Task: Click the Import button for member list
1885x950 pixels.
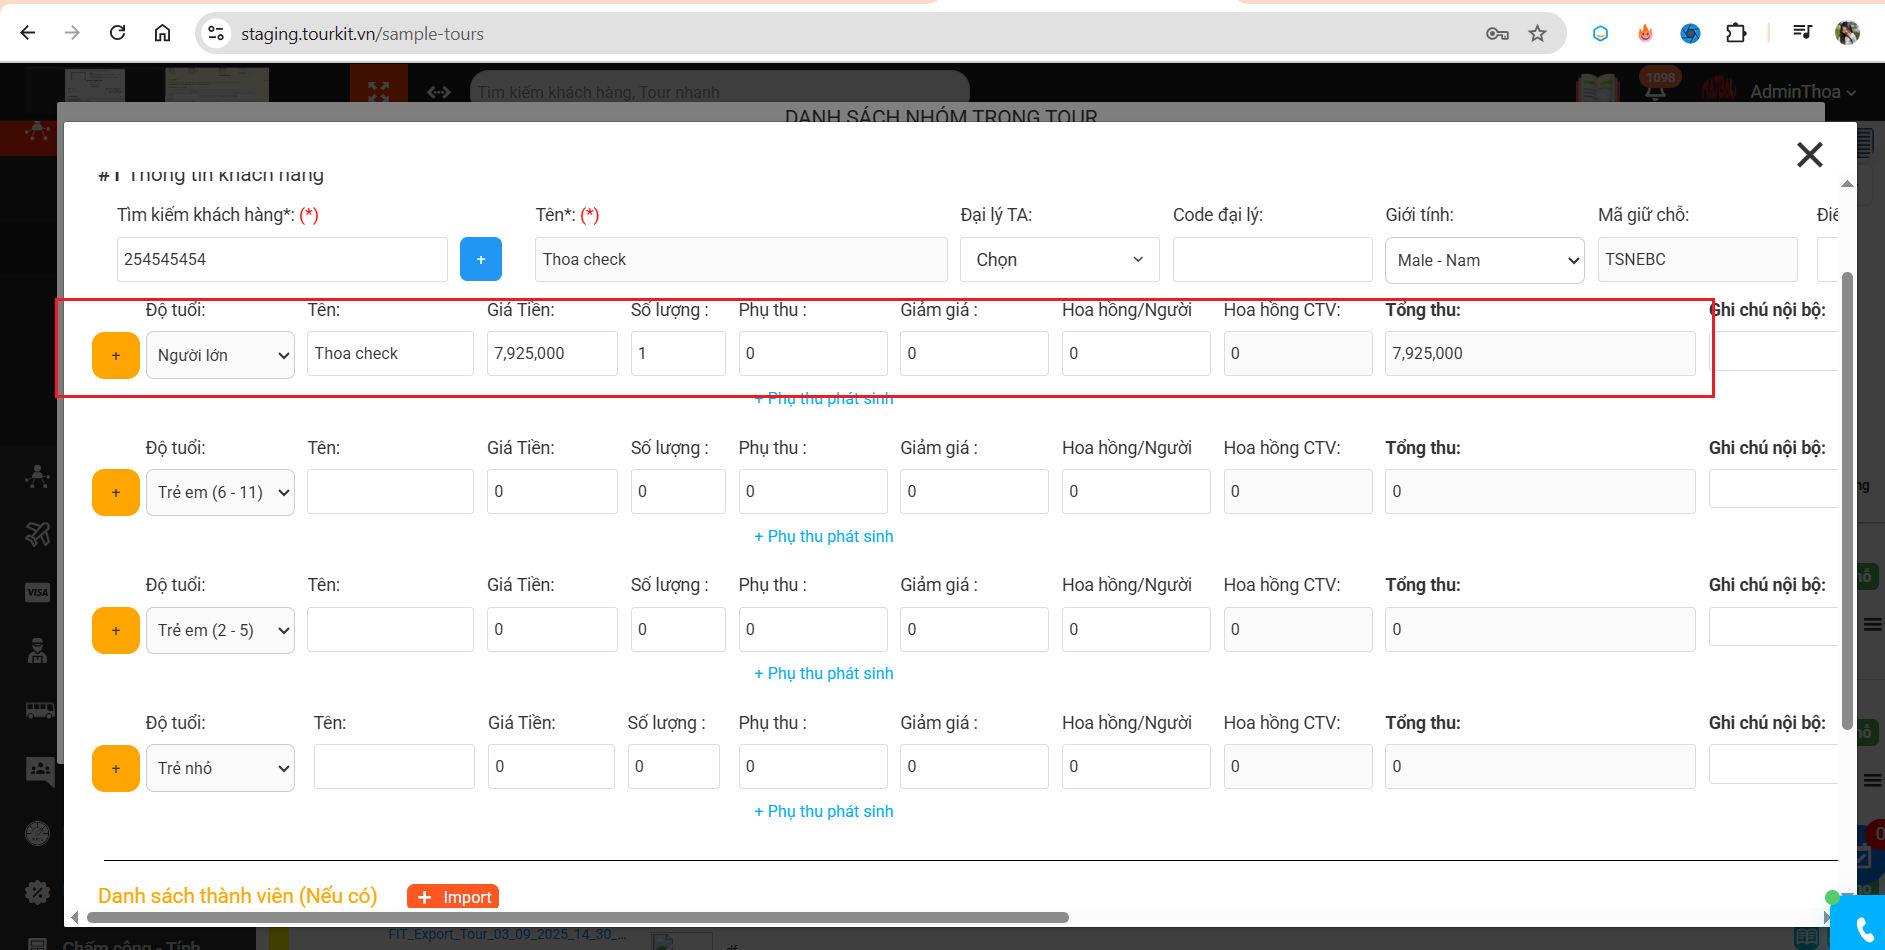Action: [453, 897]
